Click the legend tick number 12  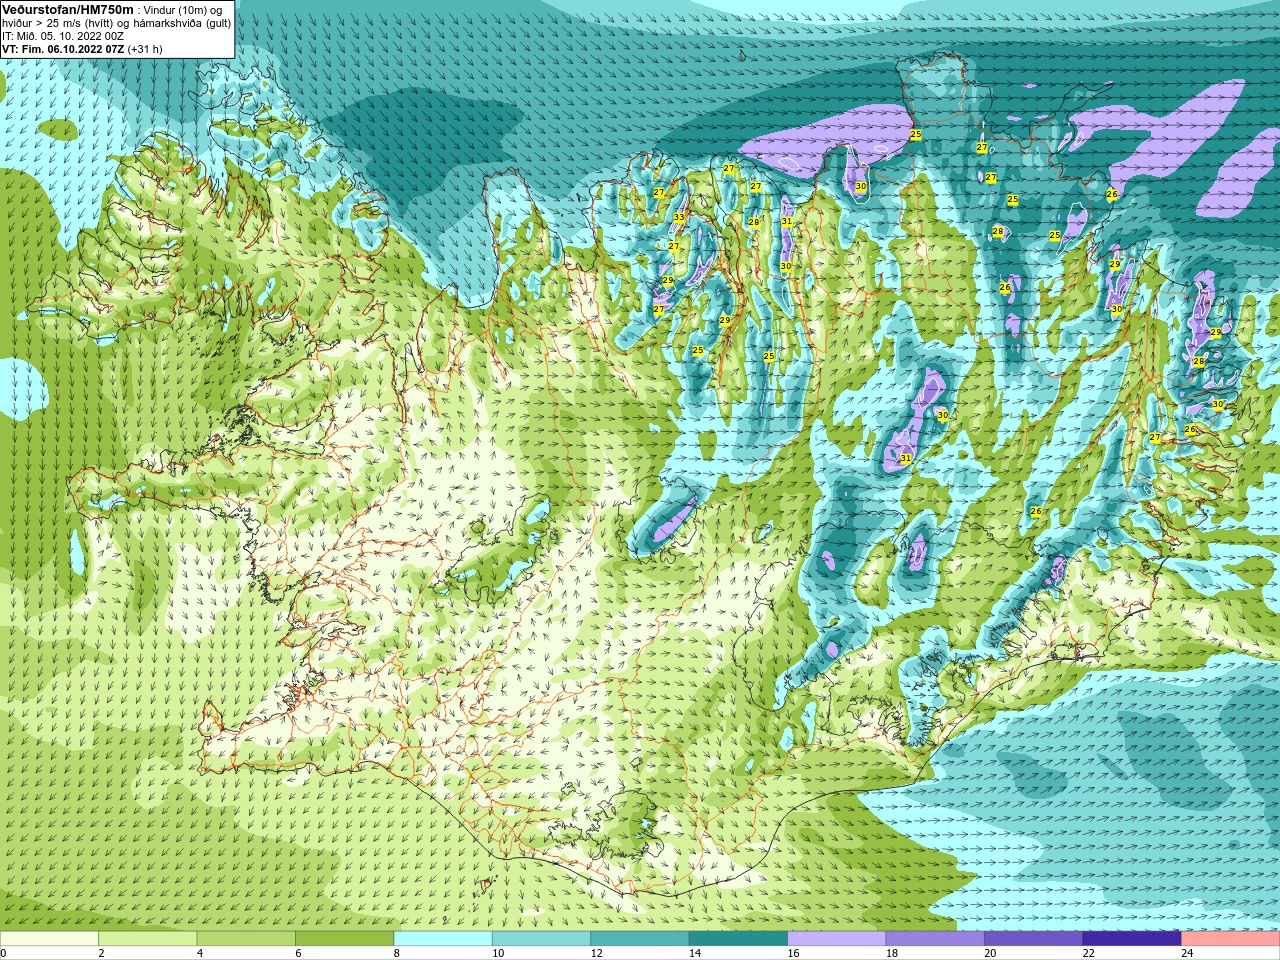click(x=596, y=953)
